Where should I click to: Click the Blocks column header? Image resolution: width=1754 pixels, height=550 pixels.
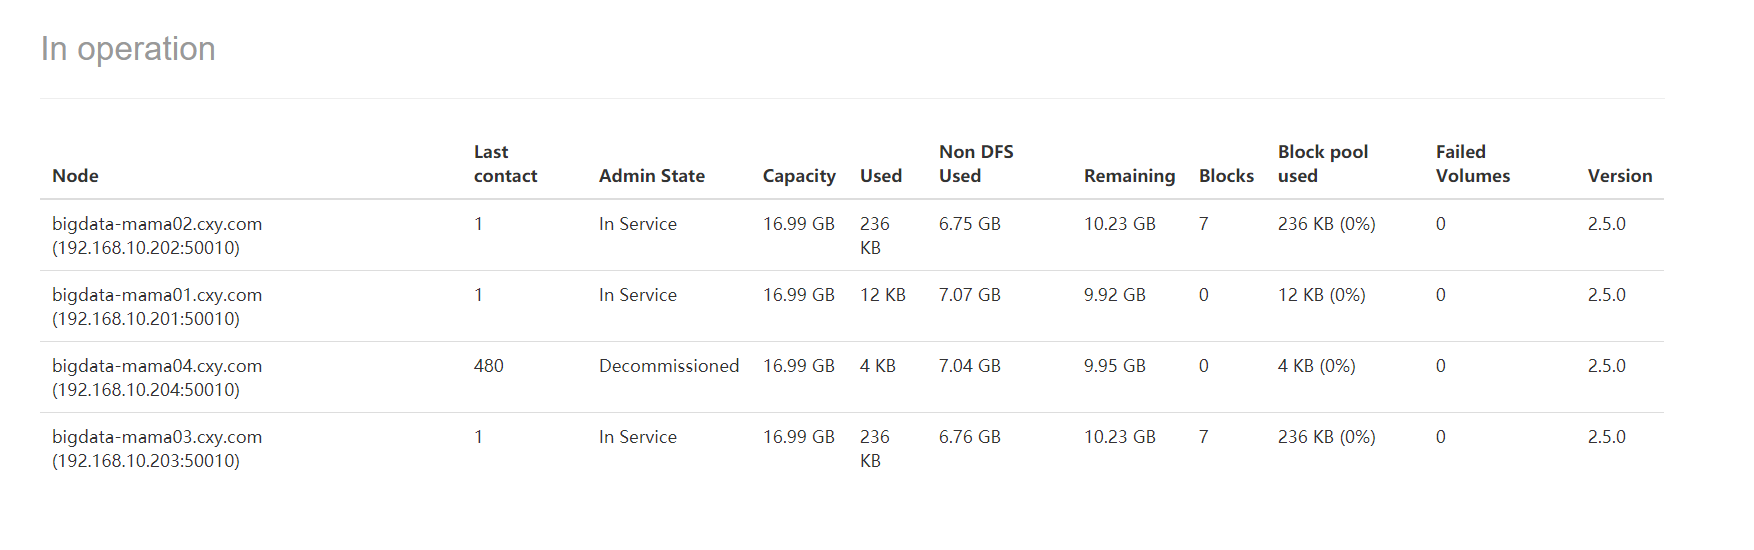click(x=1226, y=176)
